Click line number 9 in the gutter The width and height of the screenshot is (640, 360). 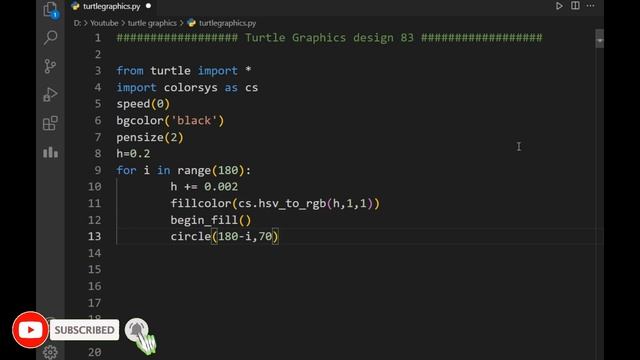coord(98,170)
